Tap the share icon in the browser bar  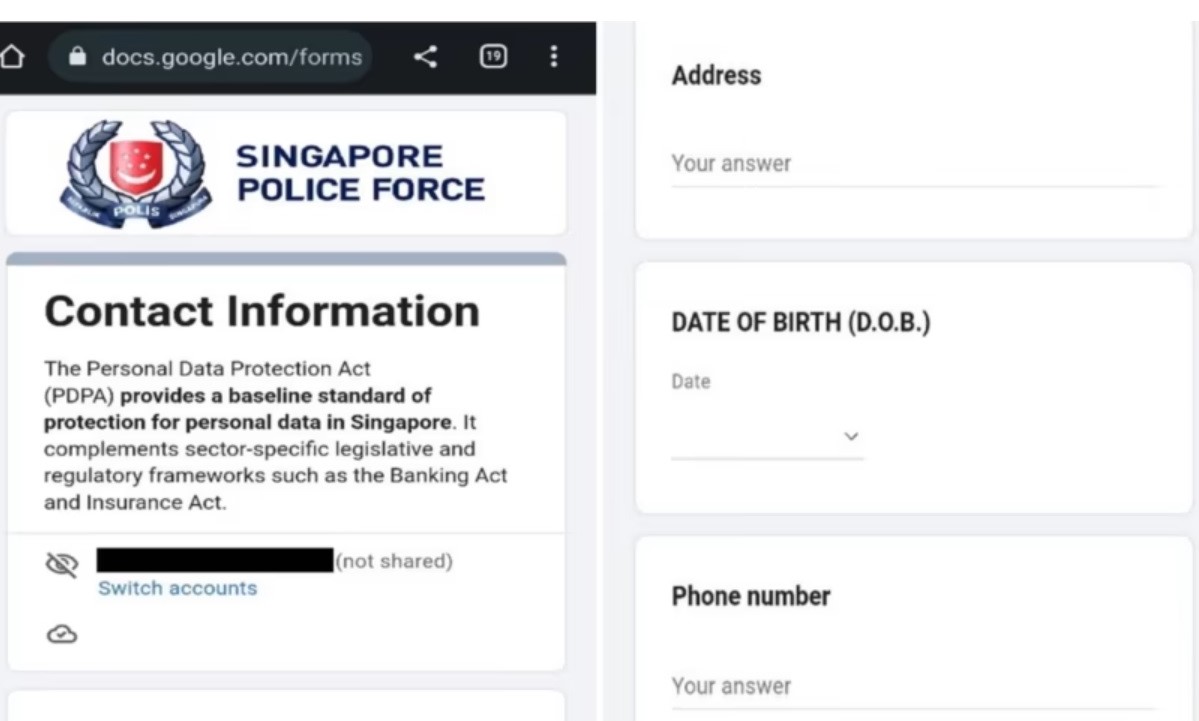(425, 57)
